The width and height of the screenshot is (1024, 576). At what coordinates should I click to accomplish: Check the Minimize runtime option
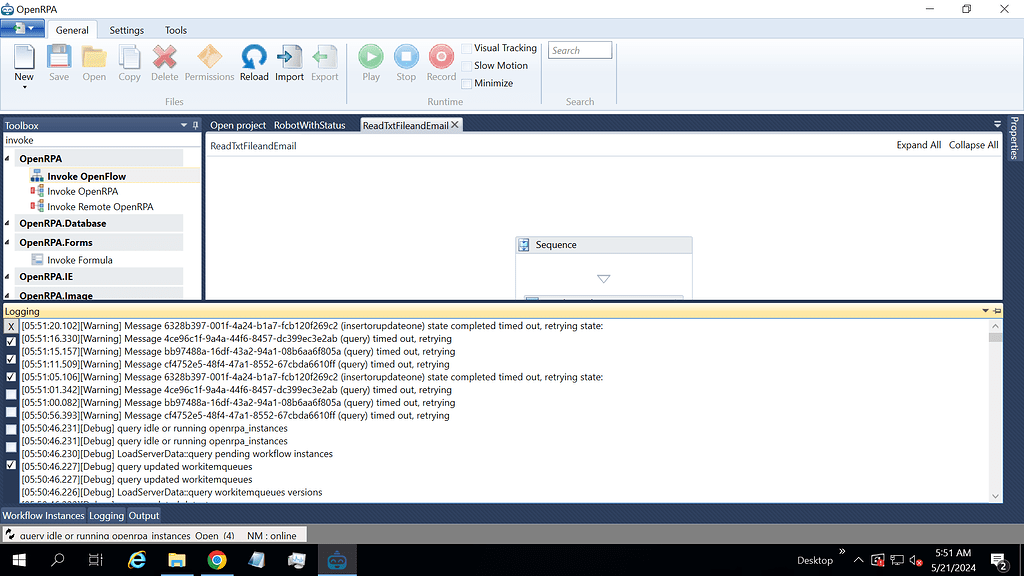point(467,83)
